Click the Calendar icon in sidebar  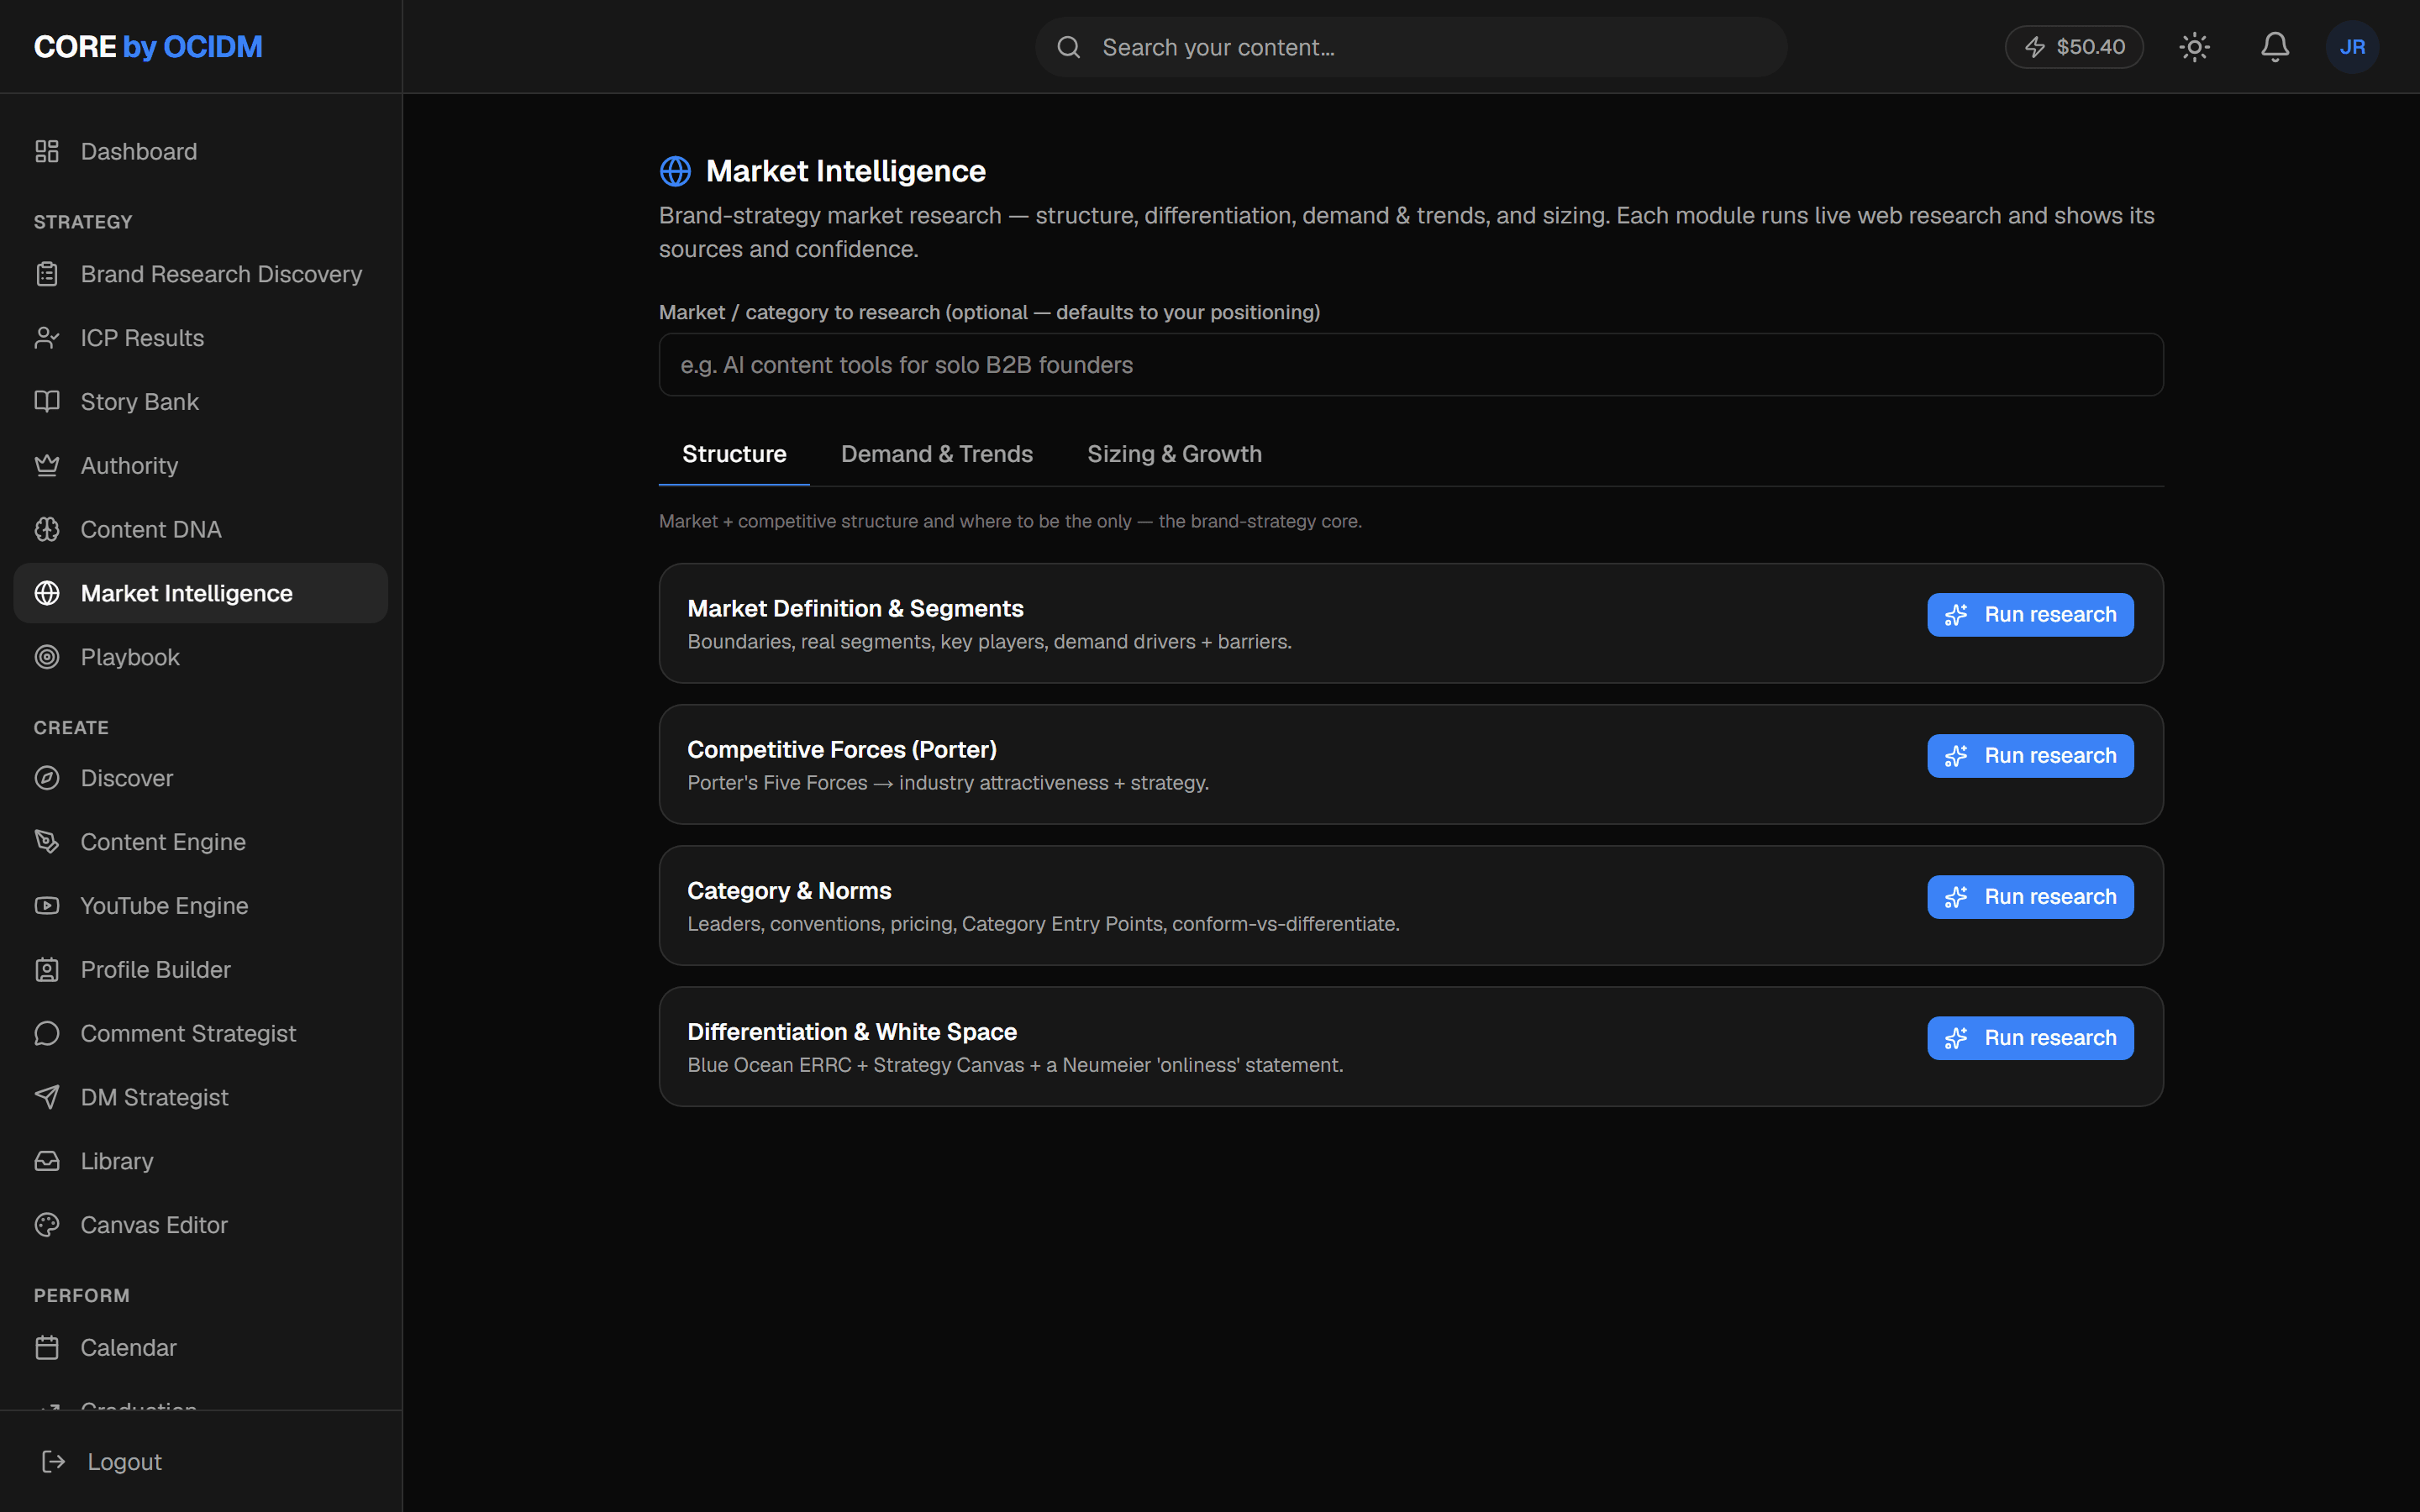click(x=47, y=1348)
